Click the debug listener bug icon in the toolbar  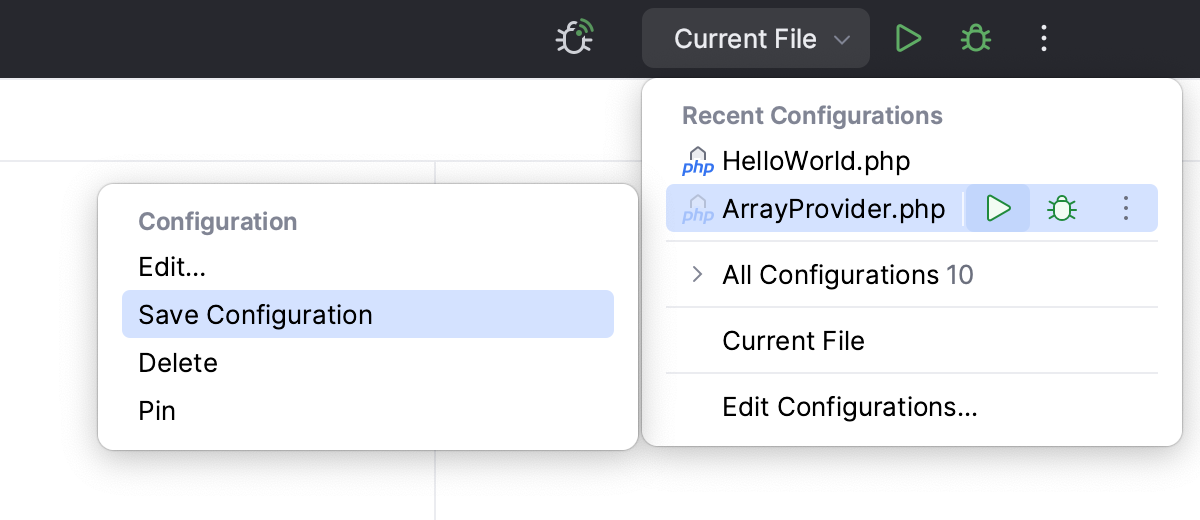tap(574, 39)
